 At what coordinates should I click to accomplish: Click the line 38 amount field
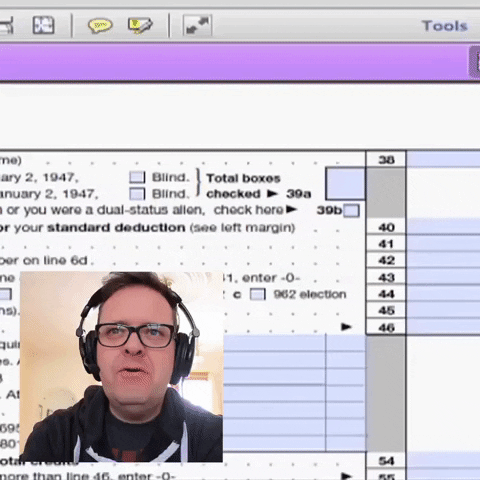443,159
